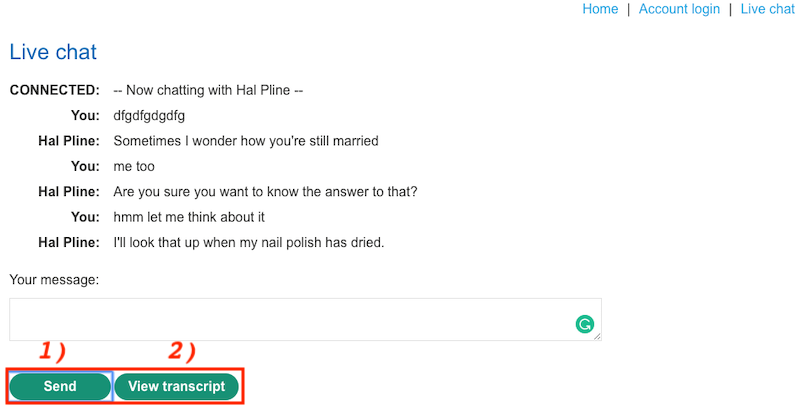Image resolution: width=800 pixels, height=413 pixels.
Task: Click the nail polish reply from Hal Pline
Action: click(x=248, y=242)
